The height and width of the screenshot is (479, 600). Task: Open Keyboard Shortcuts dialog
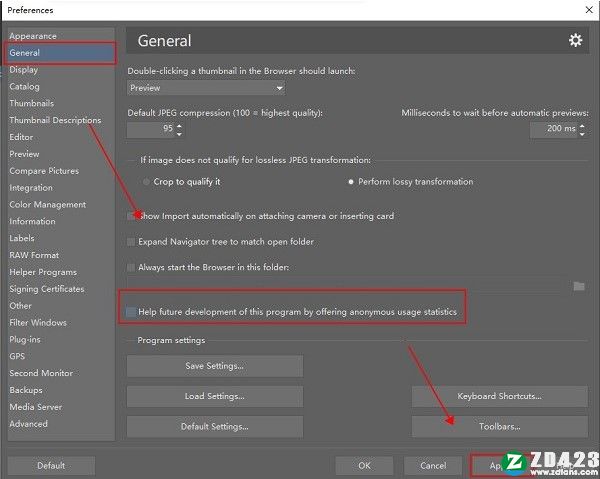coord(499,396)
